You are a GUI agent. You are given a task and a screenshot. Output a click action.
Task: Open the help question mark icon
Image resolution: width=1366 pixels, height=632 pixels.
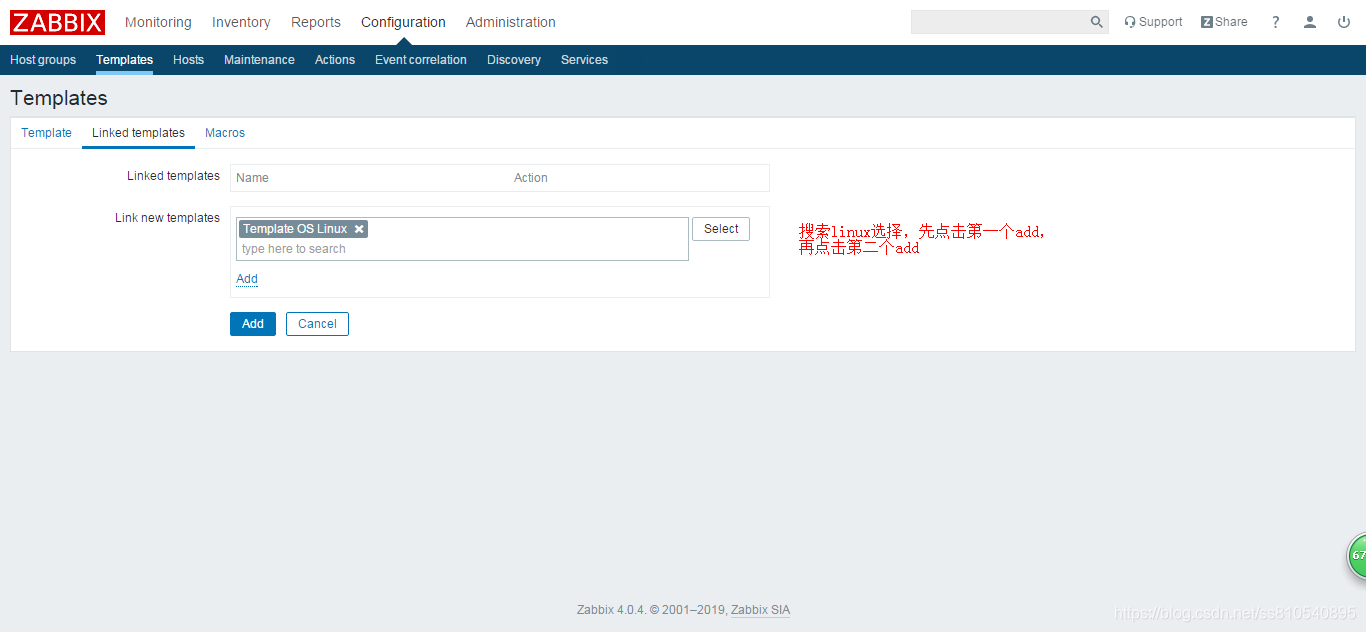pos(1276,22)
